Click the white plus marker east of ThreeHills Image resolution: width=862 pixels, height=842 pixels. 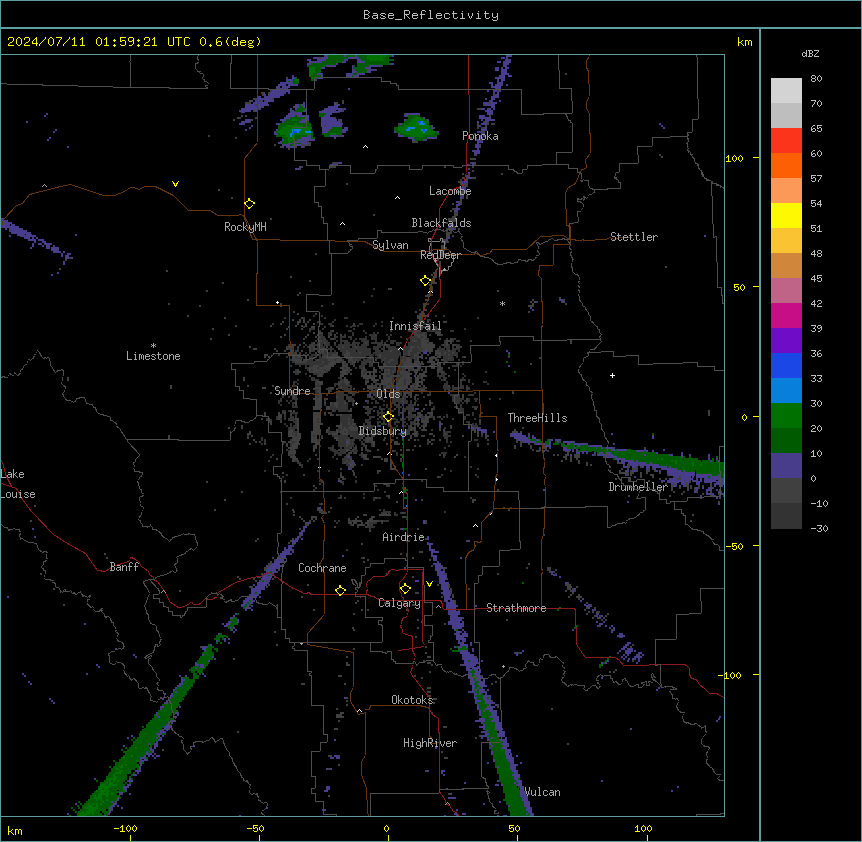(x=612, y=375)
